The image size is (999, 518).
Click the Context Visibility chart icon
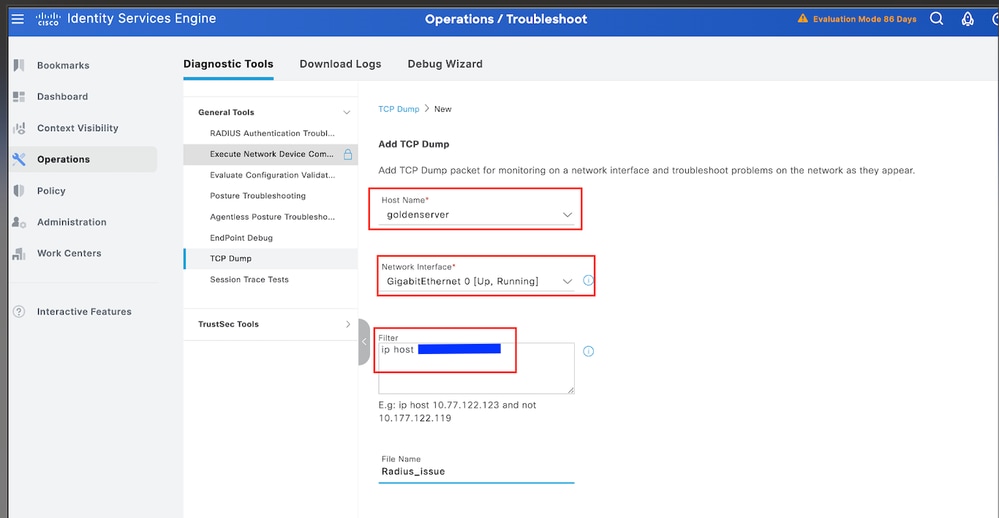19,128
